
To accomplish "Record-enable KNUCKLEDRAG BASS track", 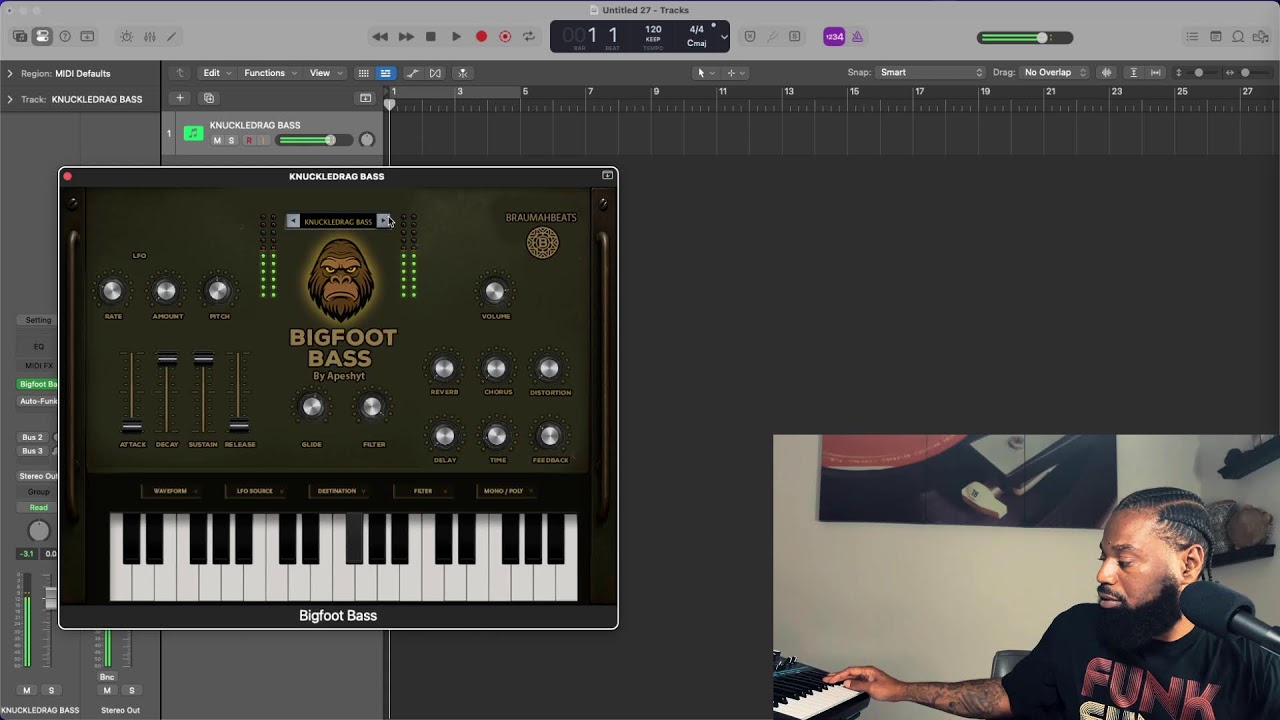I will point(249,141).
